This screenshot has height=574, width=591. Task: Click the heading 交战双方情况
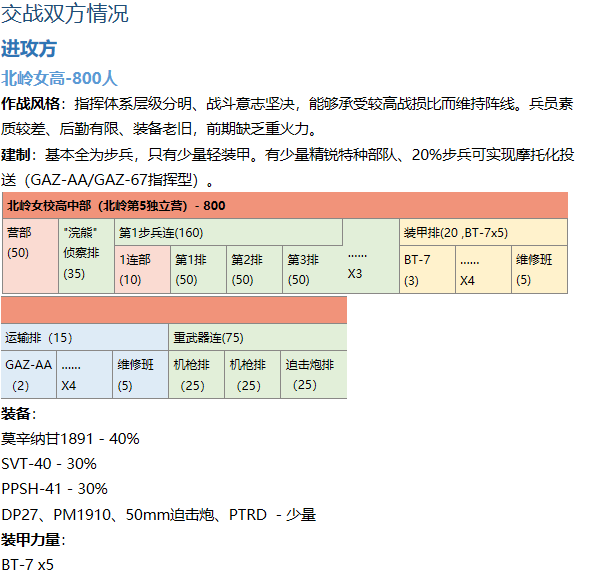65,14
